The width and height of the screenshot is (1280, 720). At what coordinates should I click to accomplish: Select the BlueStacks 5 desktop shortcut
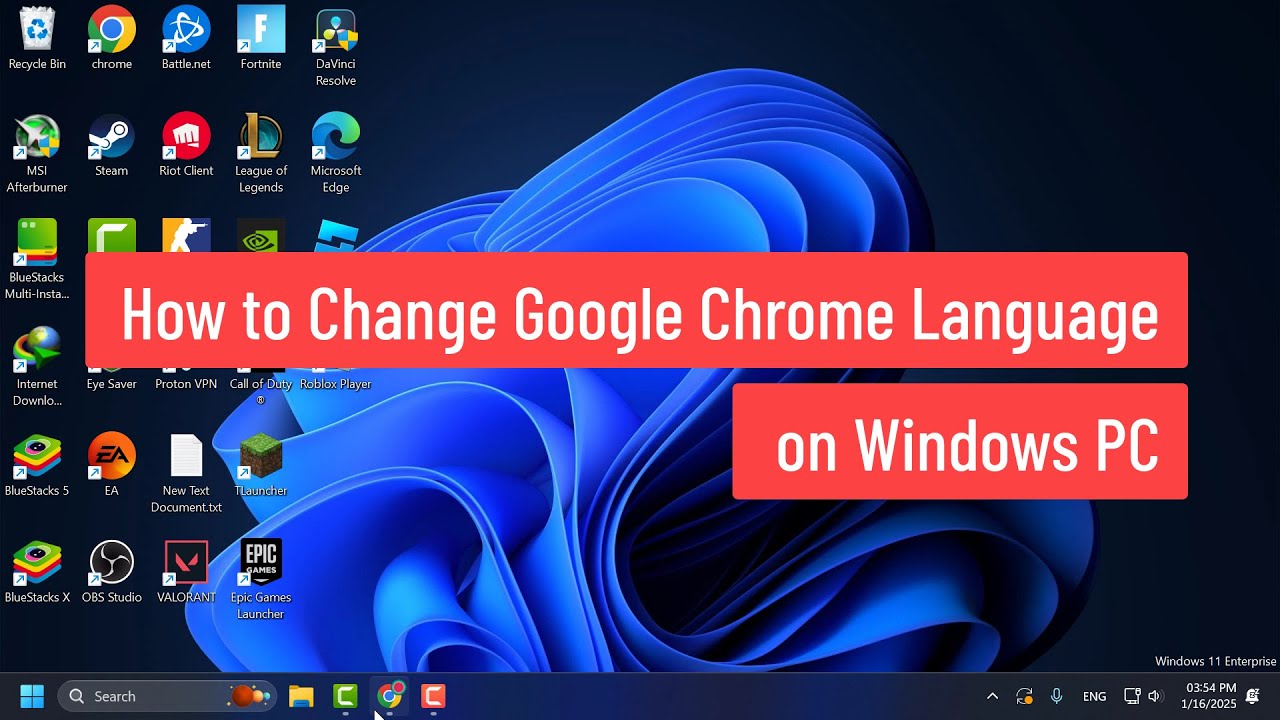tap(37, 466)
